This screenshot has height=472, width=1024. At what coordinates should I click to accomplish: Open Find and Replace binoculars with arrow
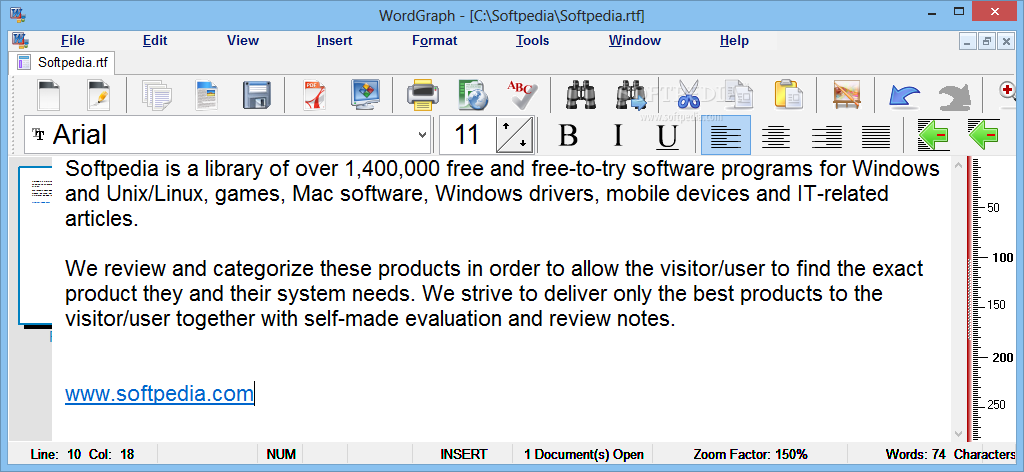click(630, 95)
